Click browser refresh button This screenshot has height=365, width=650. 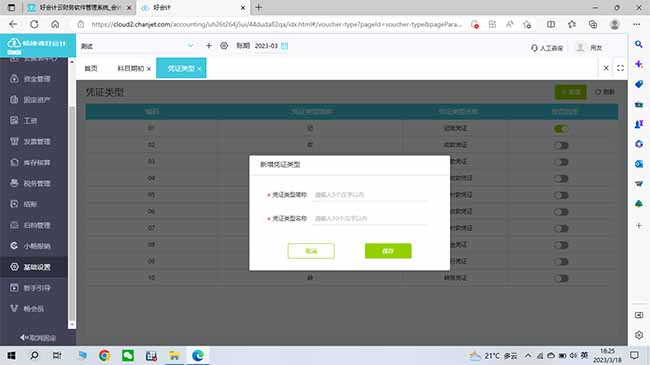(x=34, y=24)
